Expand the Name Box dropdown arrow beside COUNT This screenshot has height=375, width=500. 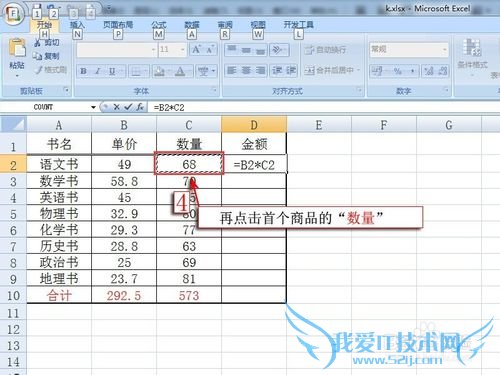[93, 107]
